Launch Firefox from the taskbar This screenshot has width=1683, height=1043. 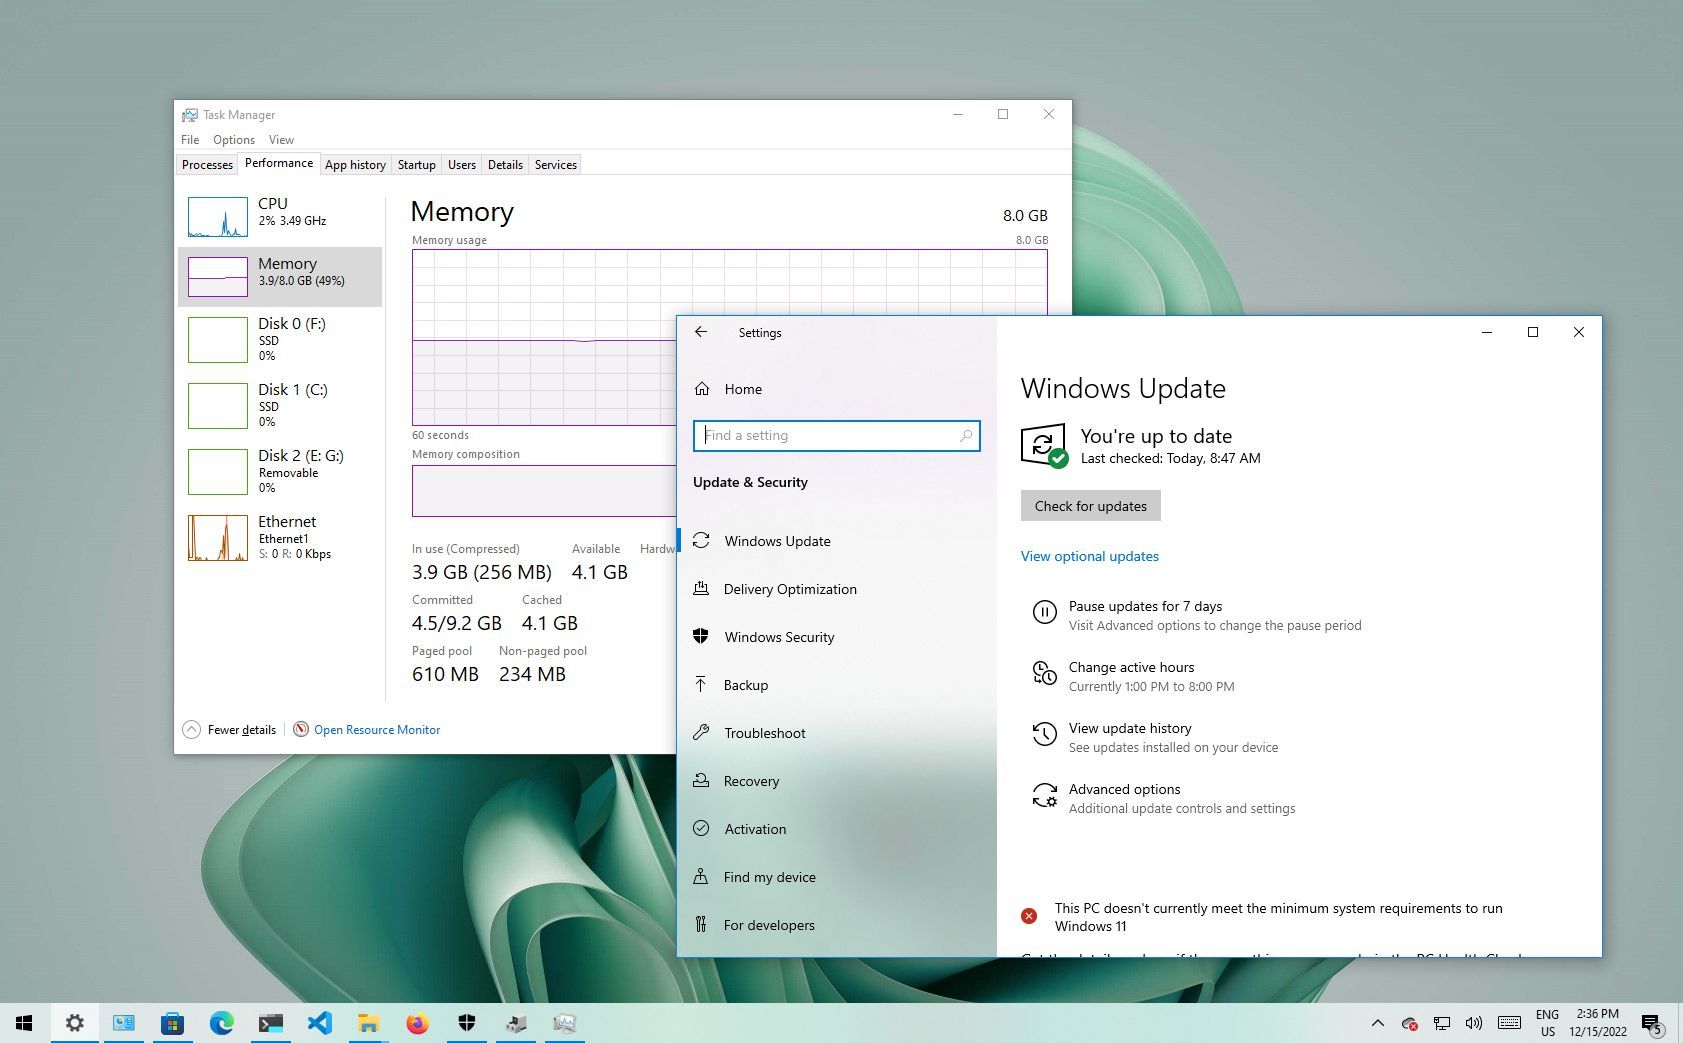click(417, 1023)
